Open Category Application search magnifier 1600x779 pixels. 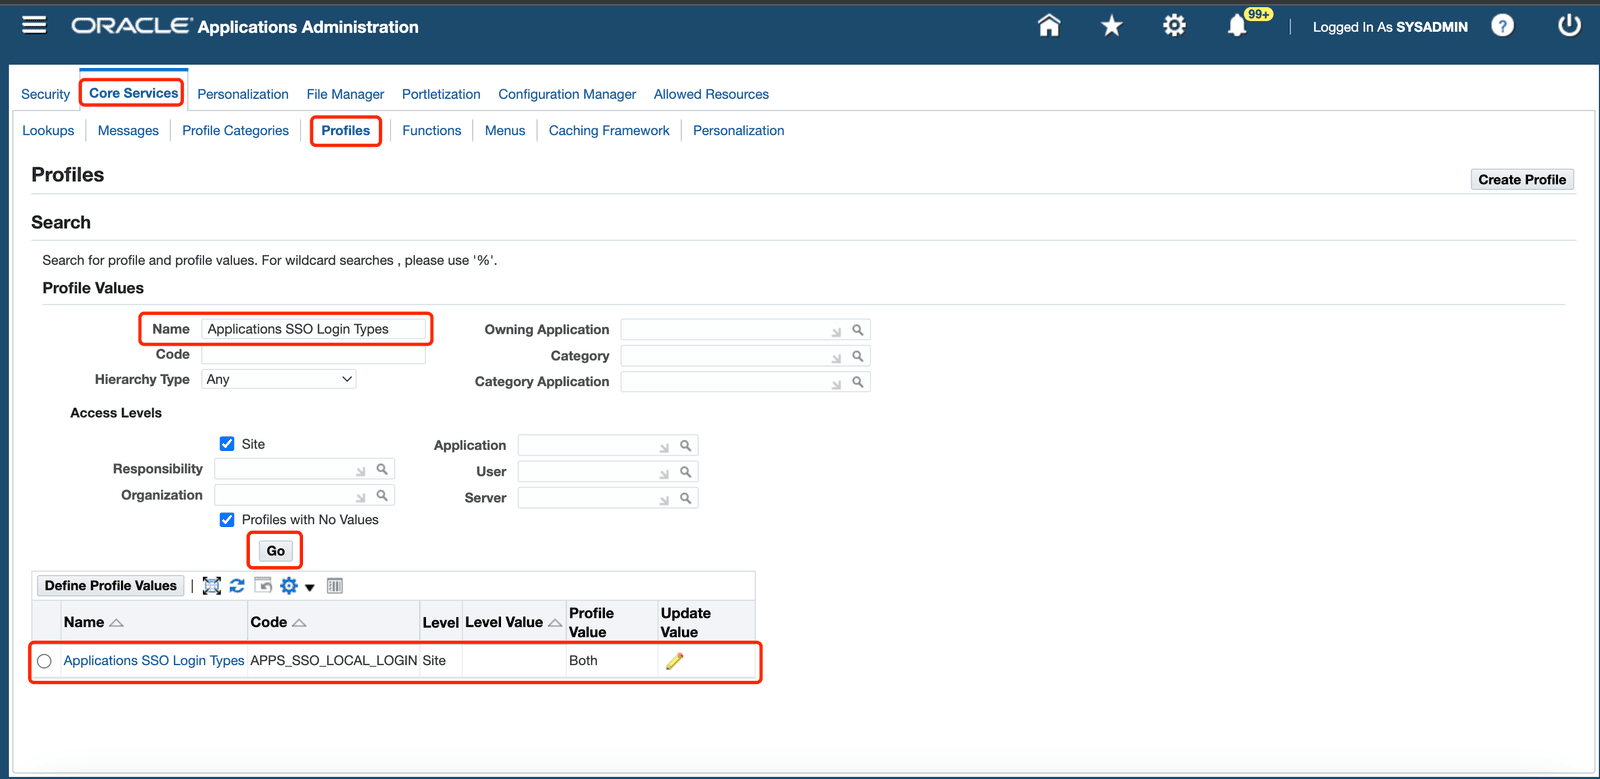(857, 382)
